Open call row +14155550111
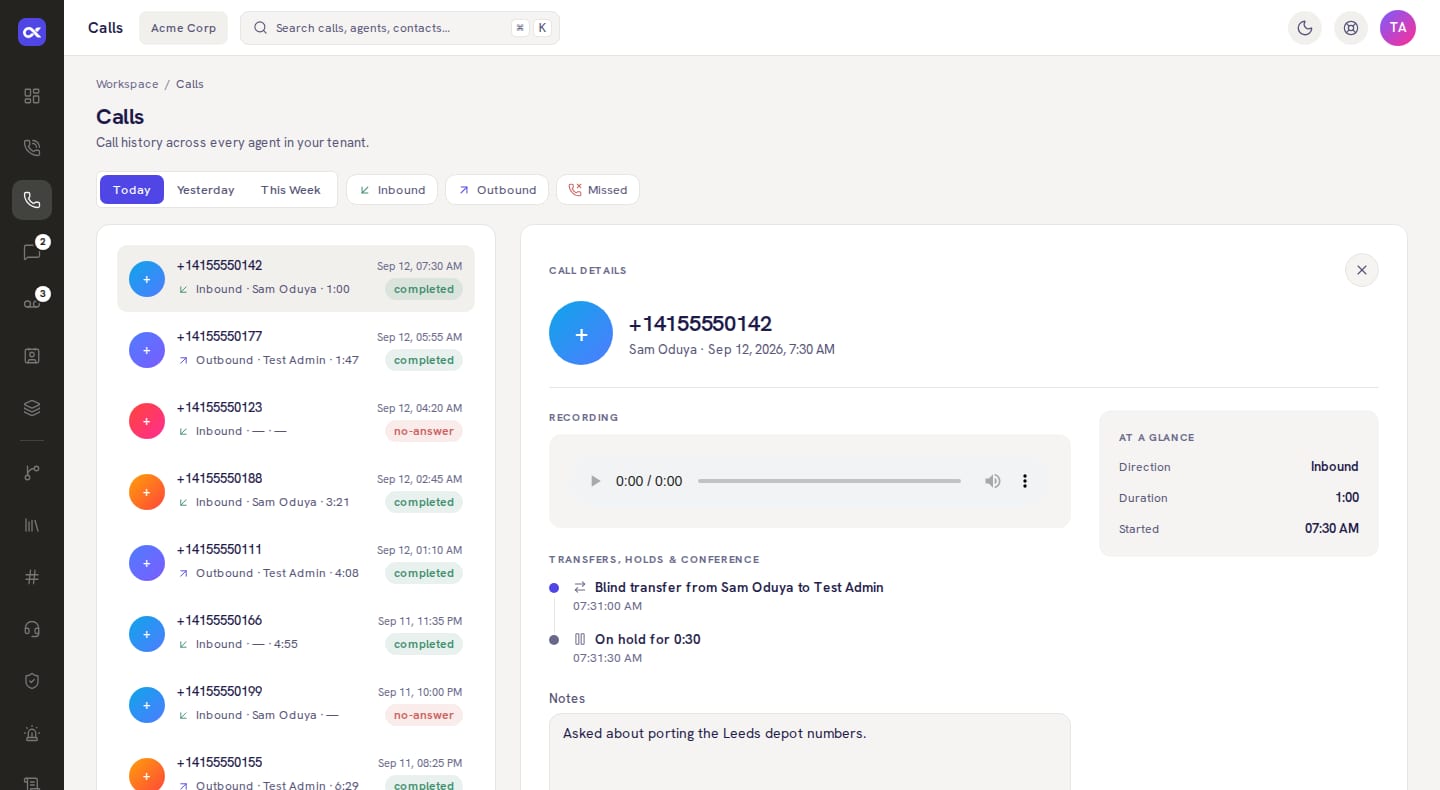Screen dimensions: 1440x790 (x=296, y=562)
